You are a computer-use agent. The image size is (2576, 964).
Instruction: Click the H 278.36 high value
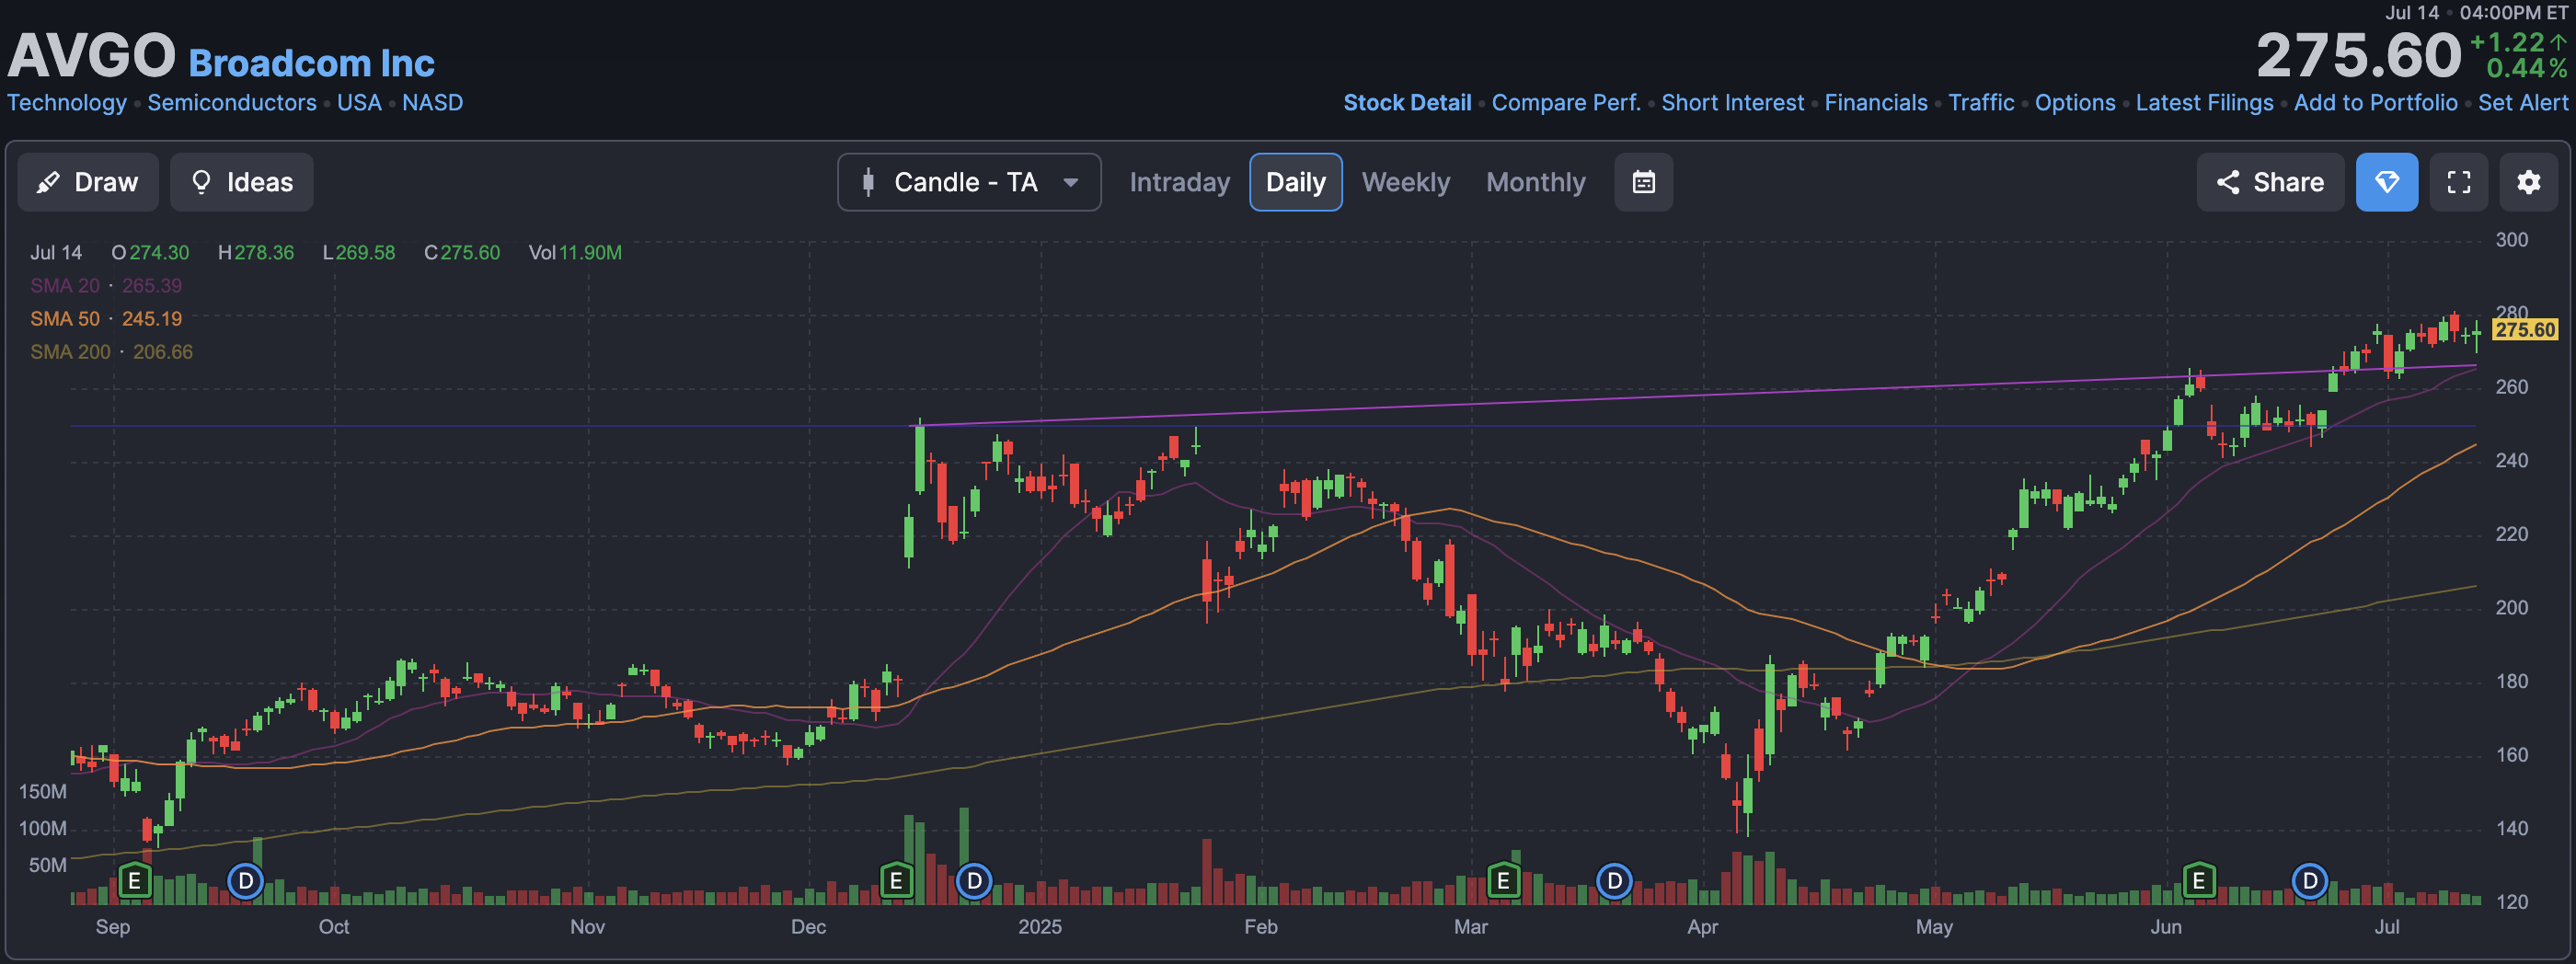[x=256, y=253]
